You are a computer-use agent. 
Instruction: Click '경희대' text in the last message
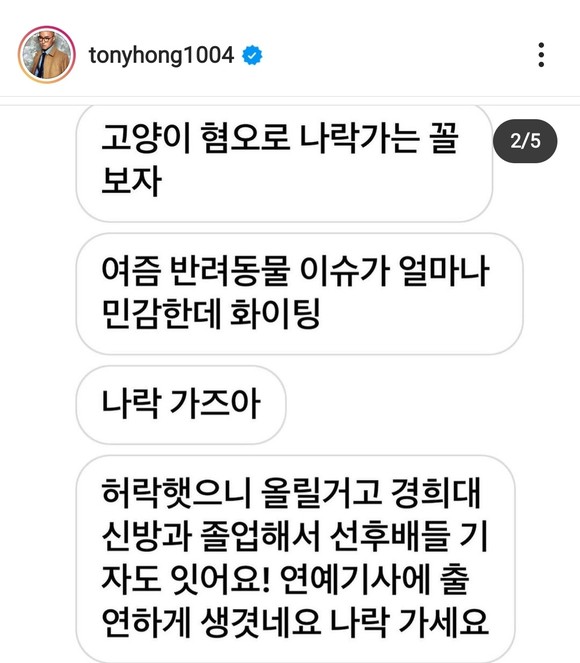pos(436,493)
